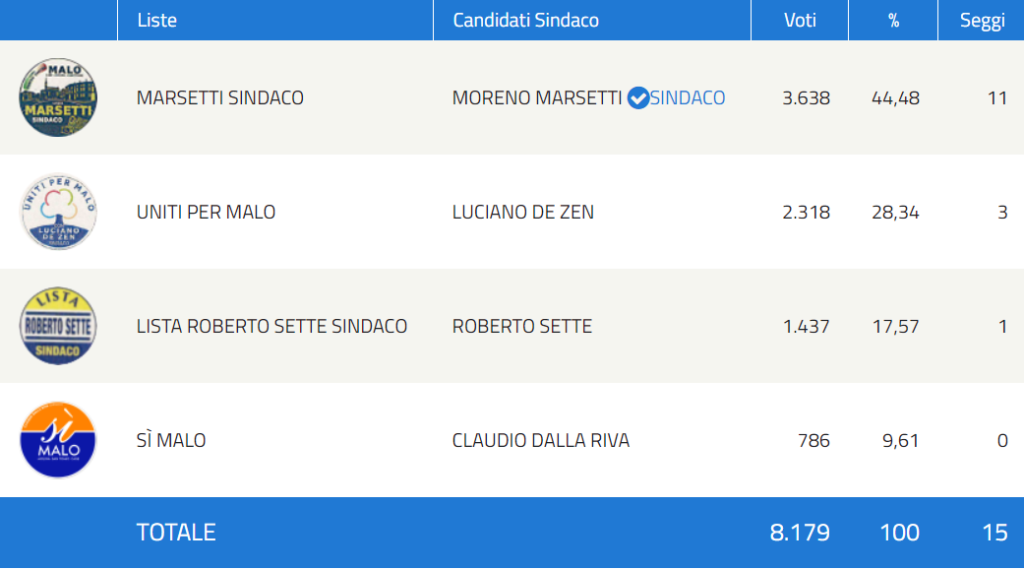Select candidate LUCIANO DE ZEN
The width and height of the screenshot is (1024, 569).
(523, 212)
